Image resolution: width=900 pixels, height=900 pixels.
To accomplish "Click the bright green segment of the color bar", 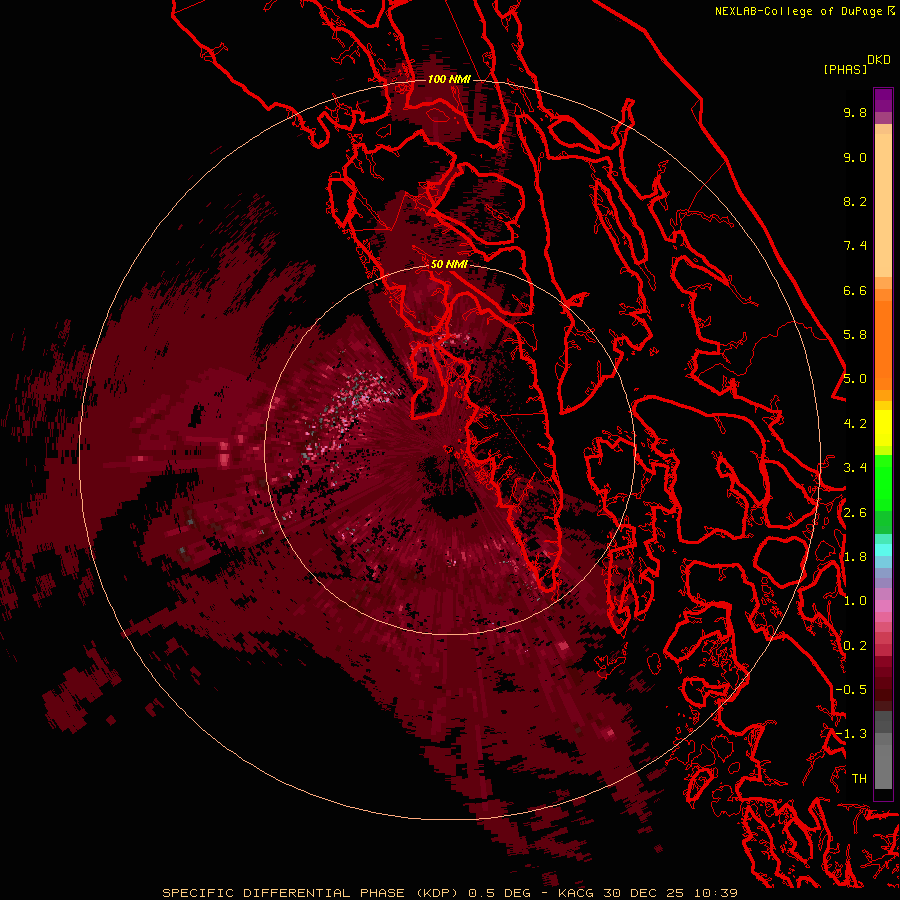I will [x=883, y=482].
